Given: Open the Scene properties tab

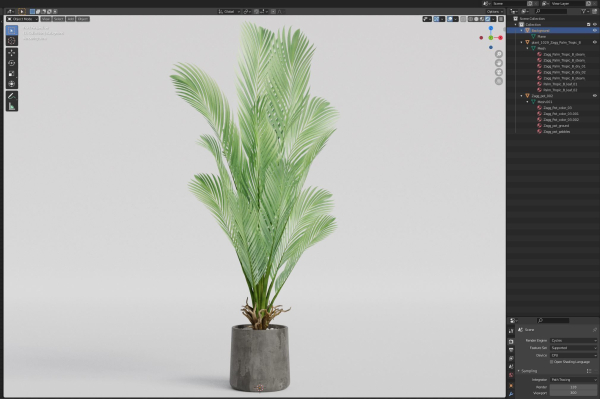Looking at the screenshot, I should tap(511, 366).
